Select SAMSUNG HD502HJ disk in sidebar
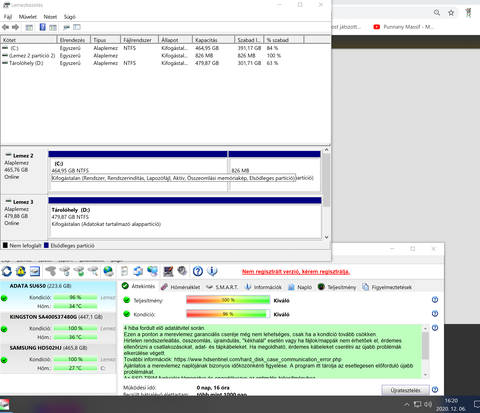480x413 pixels. pyautogui.click(x=58, y=358)
